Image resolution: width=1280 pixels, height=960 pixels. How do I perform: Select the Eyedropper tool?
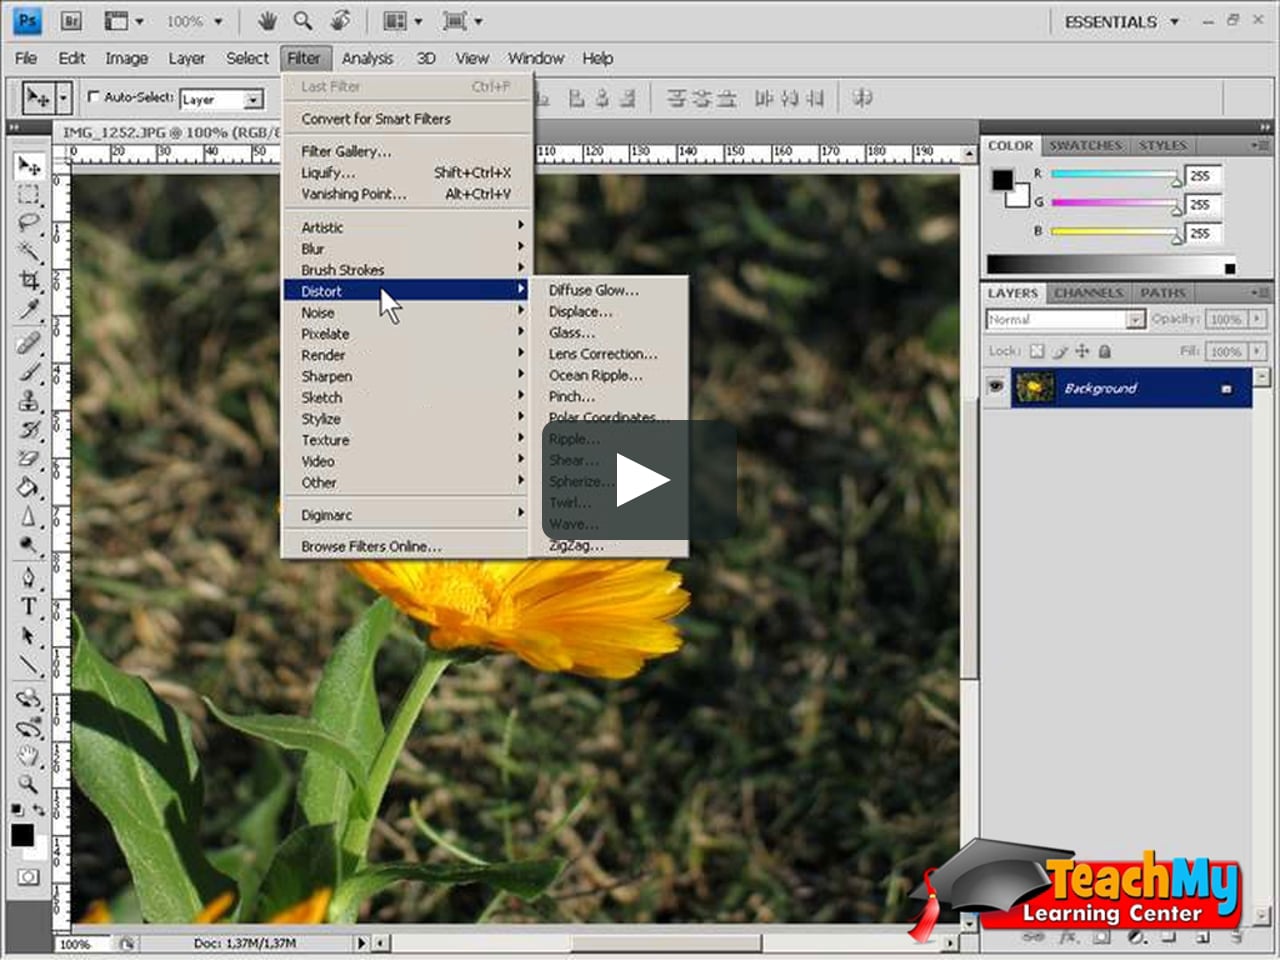pyautogui.click(x=28, y=309)
